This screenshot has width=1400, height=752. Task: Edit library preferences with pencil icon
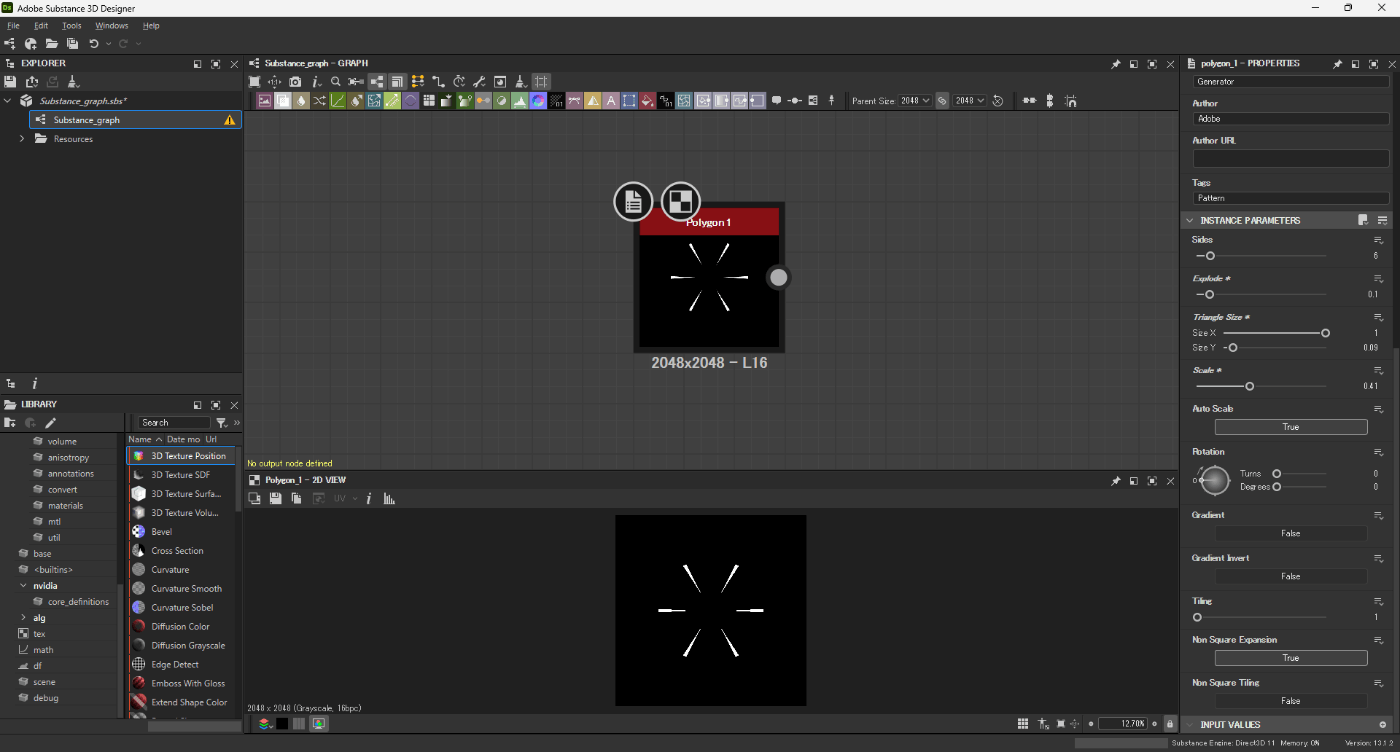[x=50, y=423]
